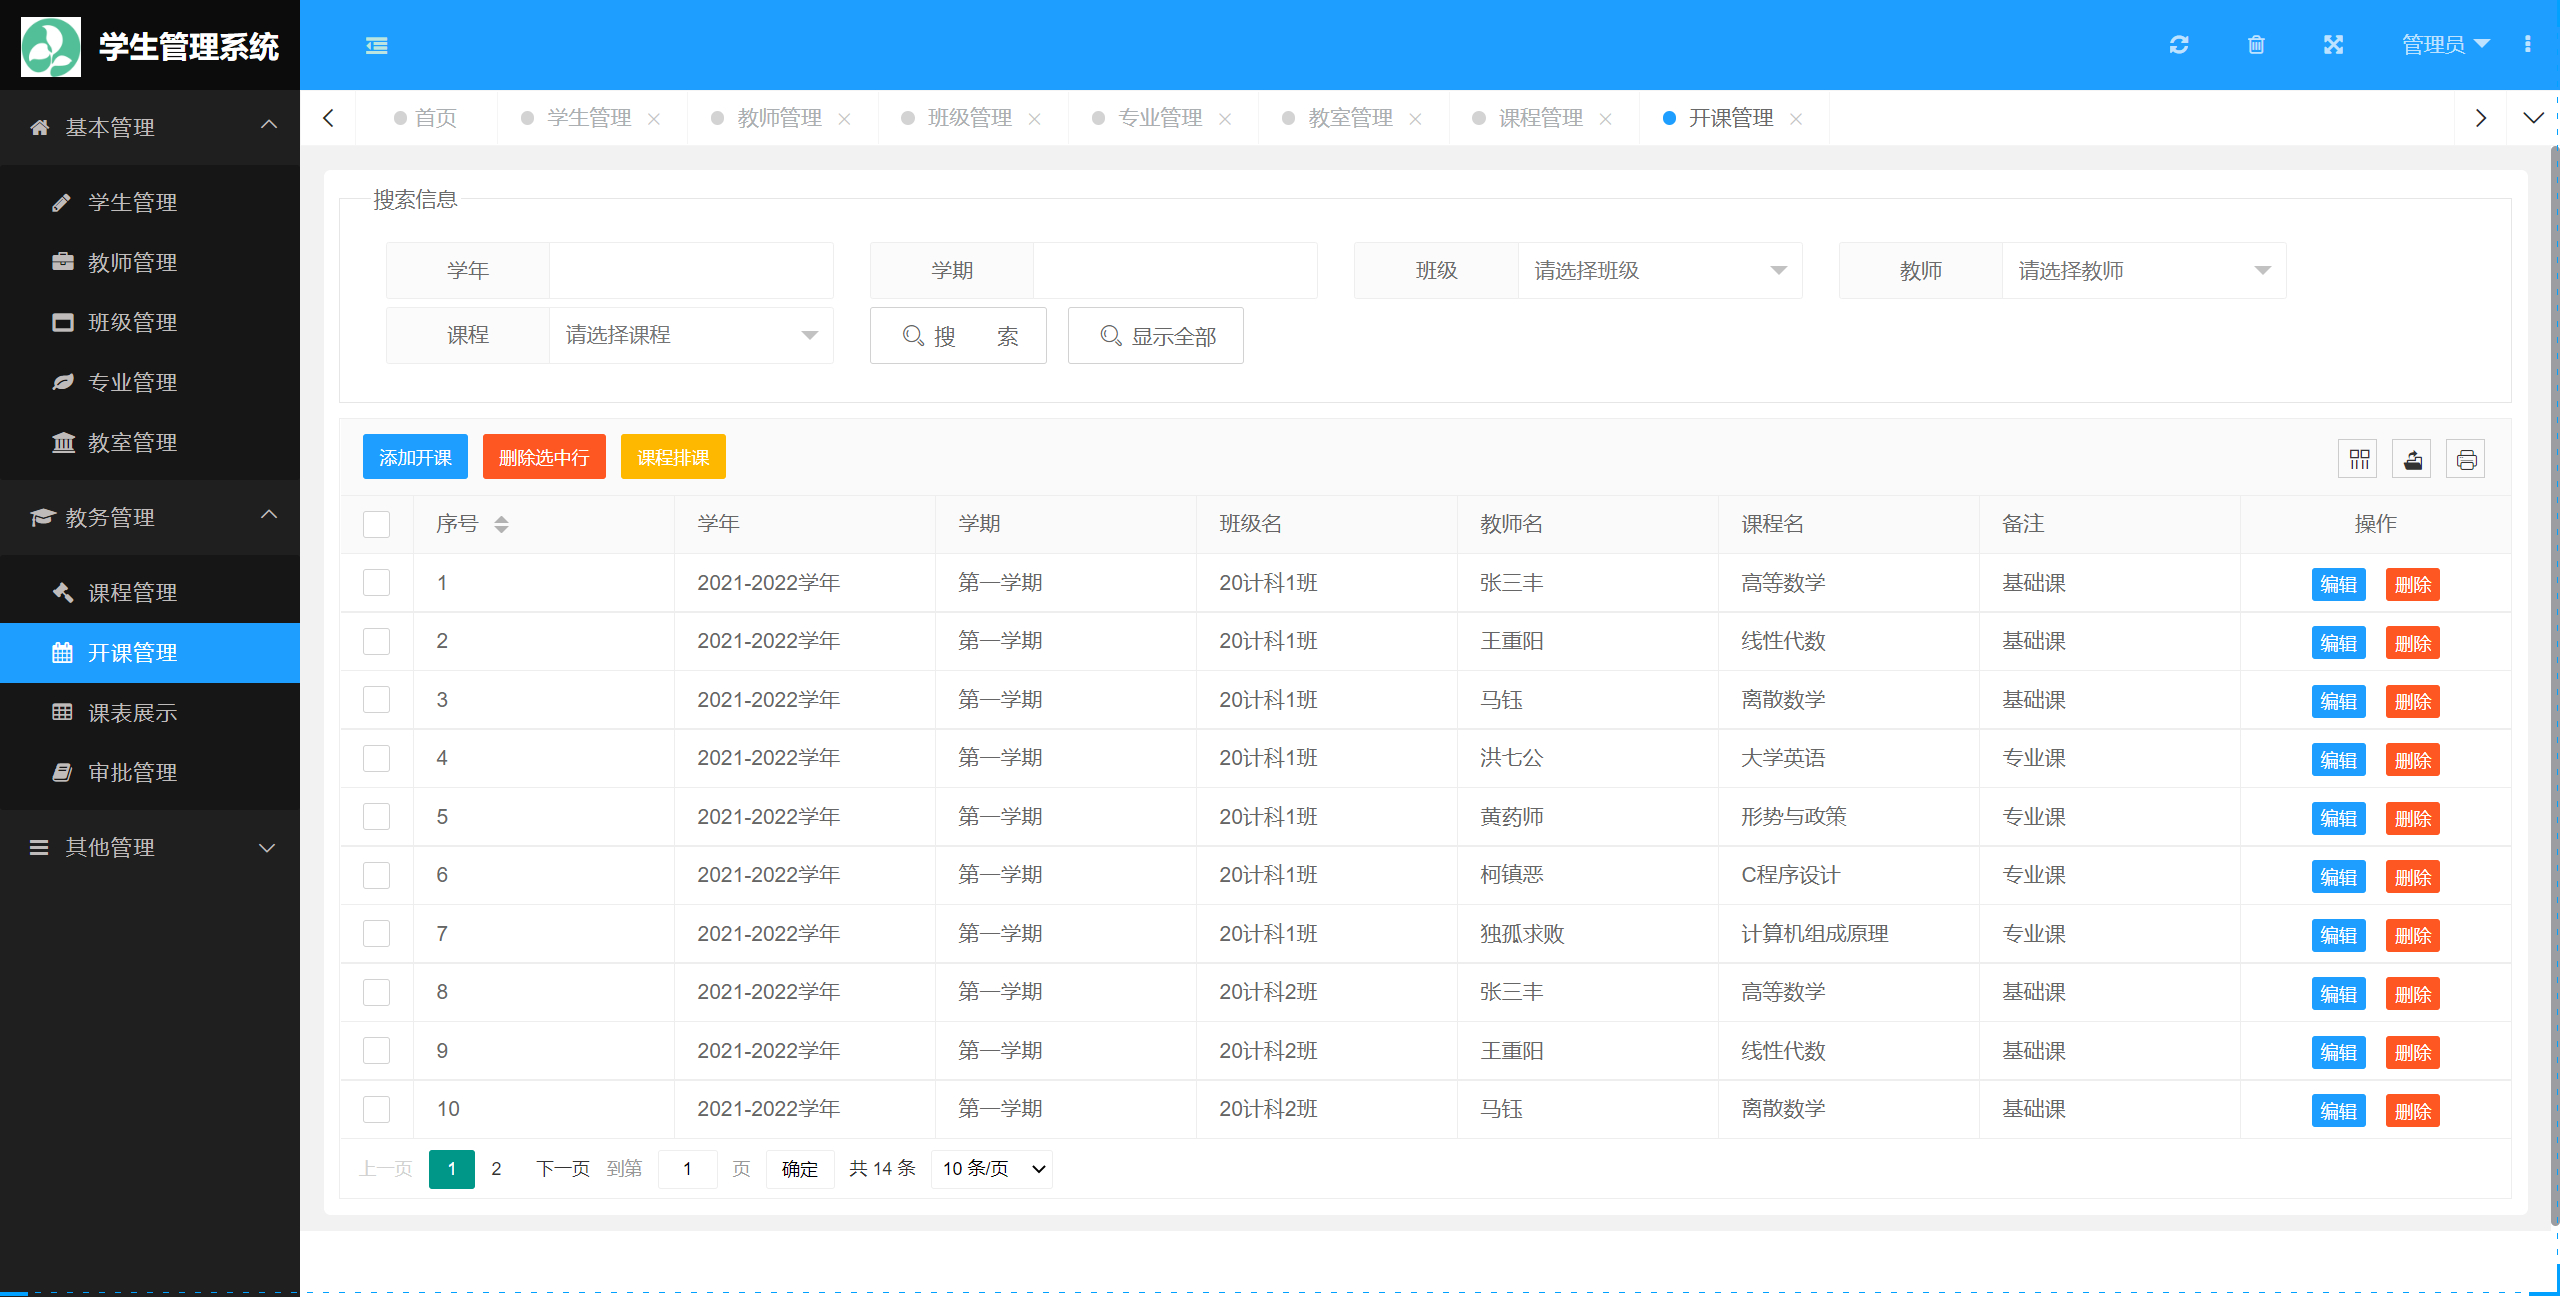Open 课程管理 in the sidebar
The width and height of the screenshot is (2560, 1297).
(x=150, y=593)
